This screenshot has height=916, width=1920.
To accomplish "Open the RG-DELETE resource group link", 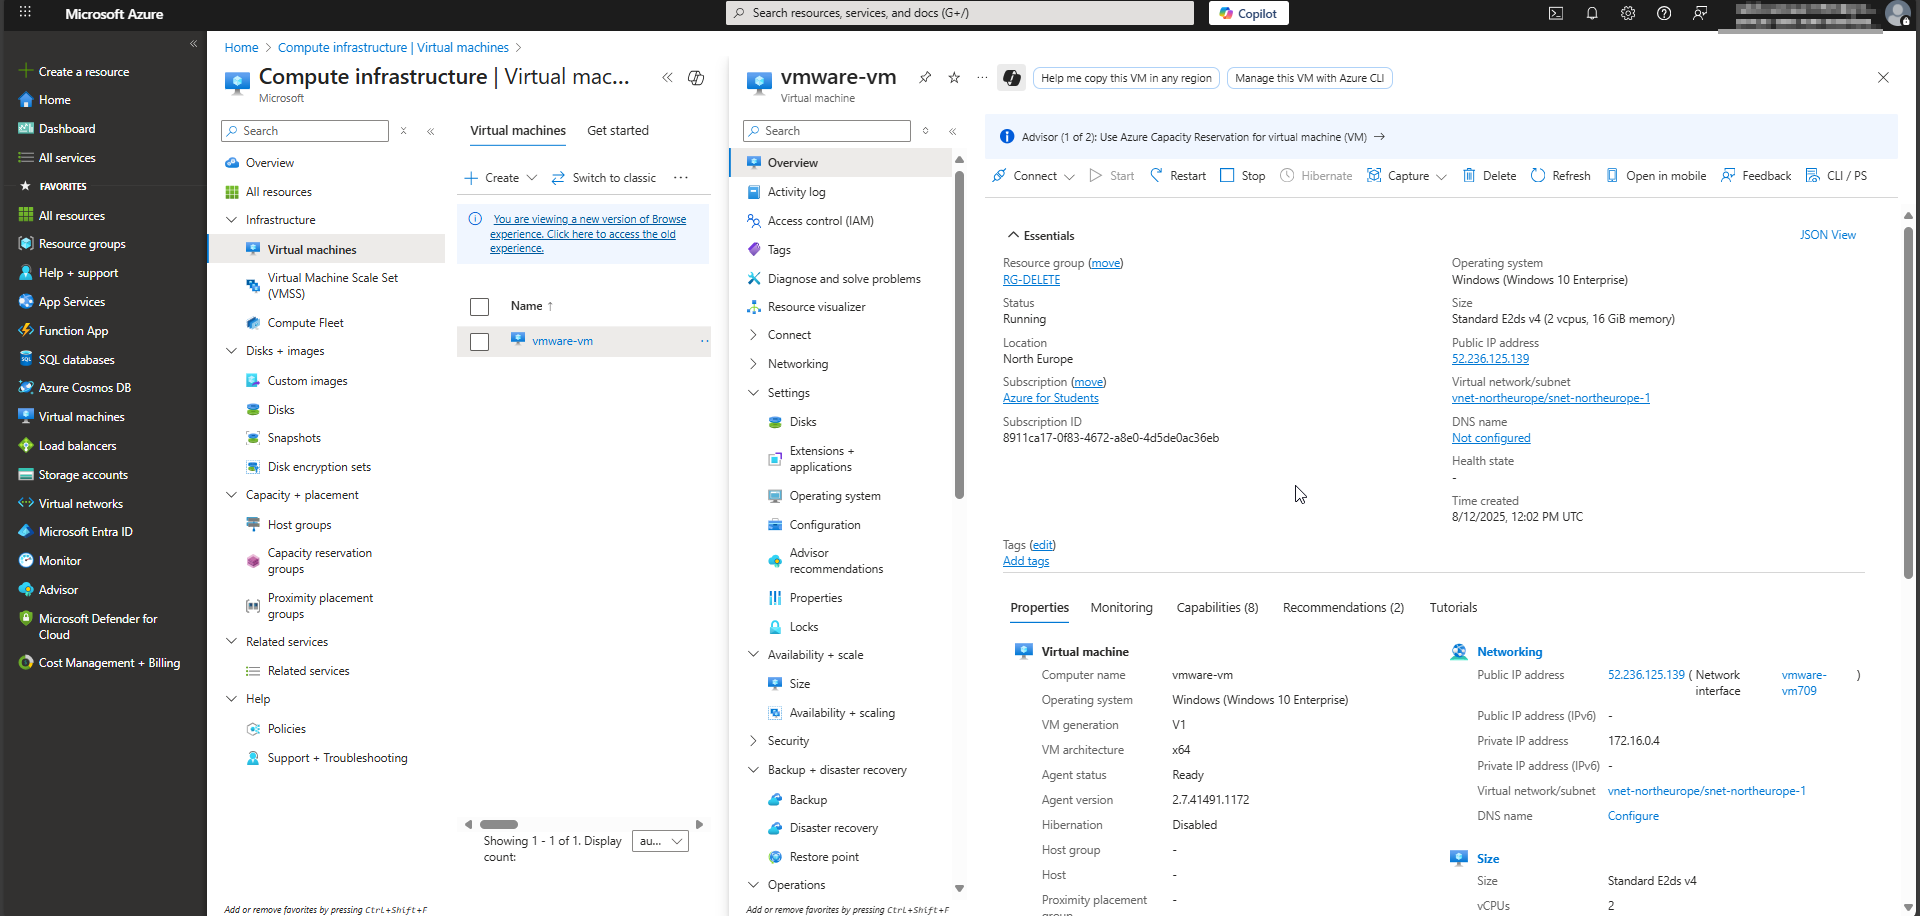I will coord(1031,280).
